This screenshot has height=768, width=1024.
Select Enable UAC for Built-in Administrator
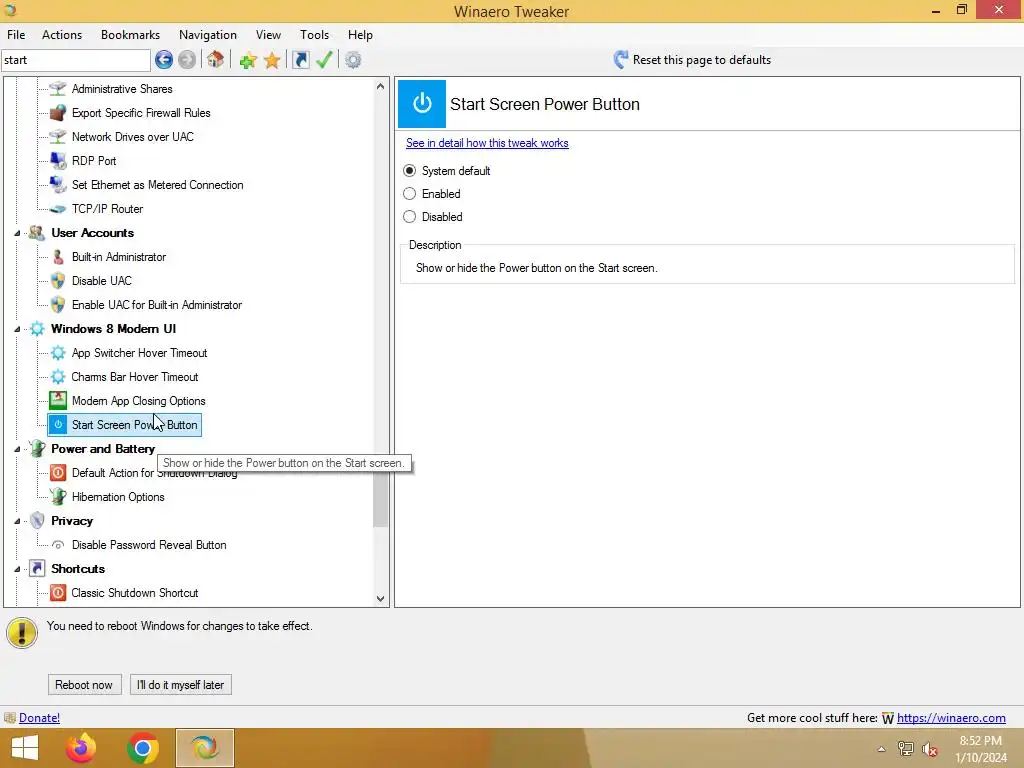tap(157, 305)
